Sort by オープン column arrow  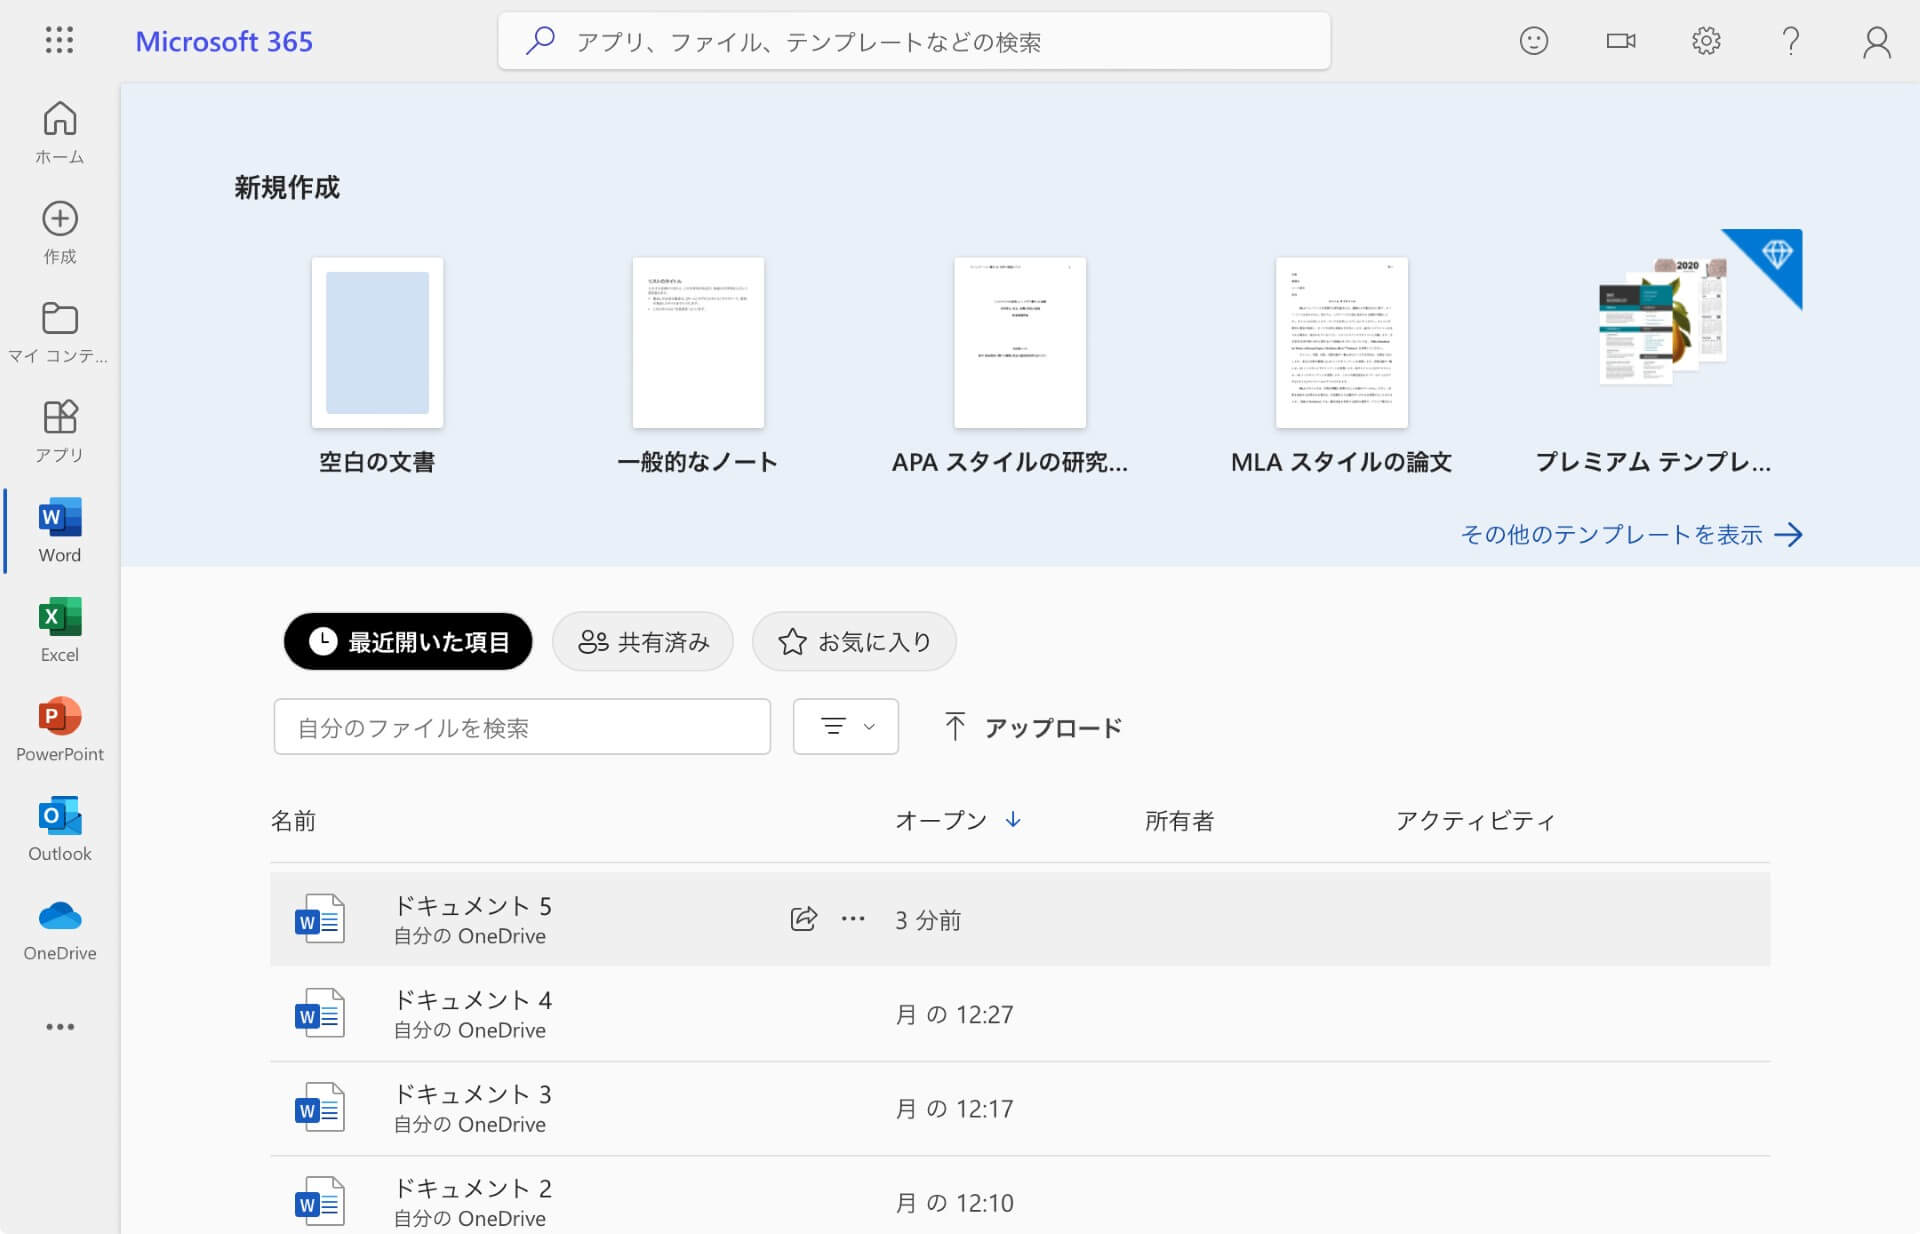[1013, 820]
